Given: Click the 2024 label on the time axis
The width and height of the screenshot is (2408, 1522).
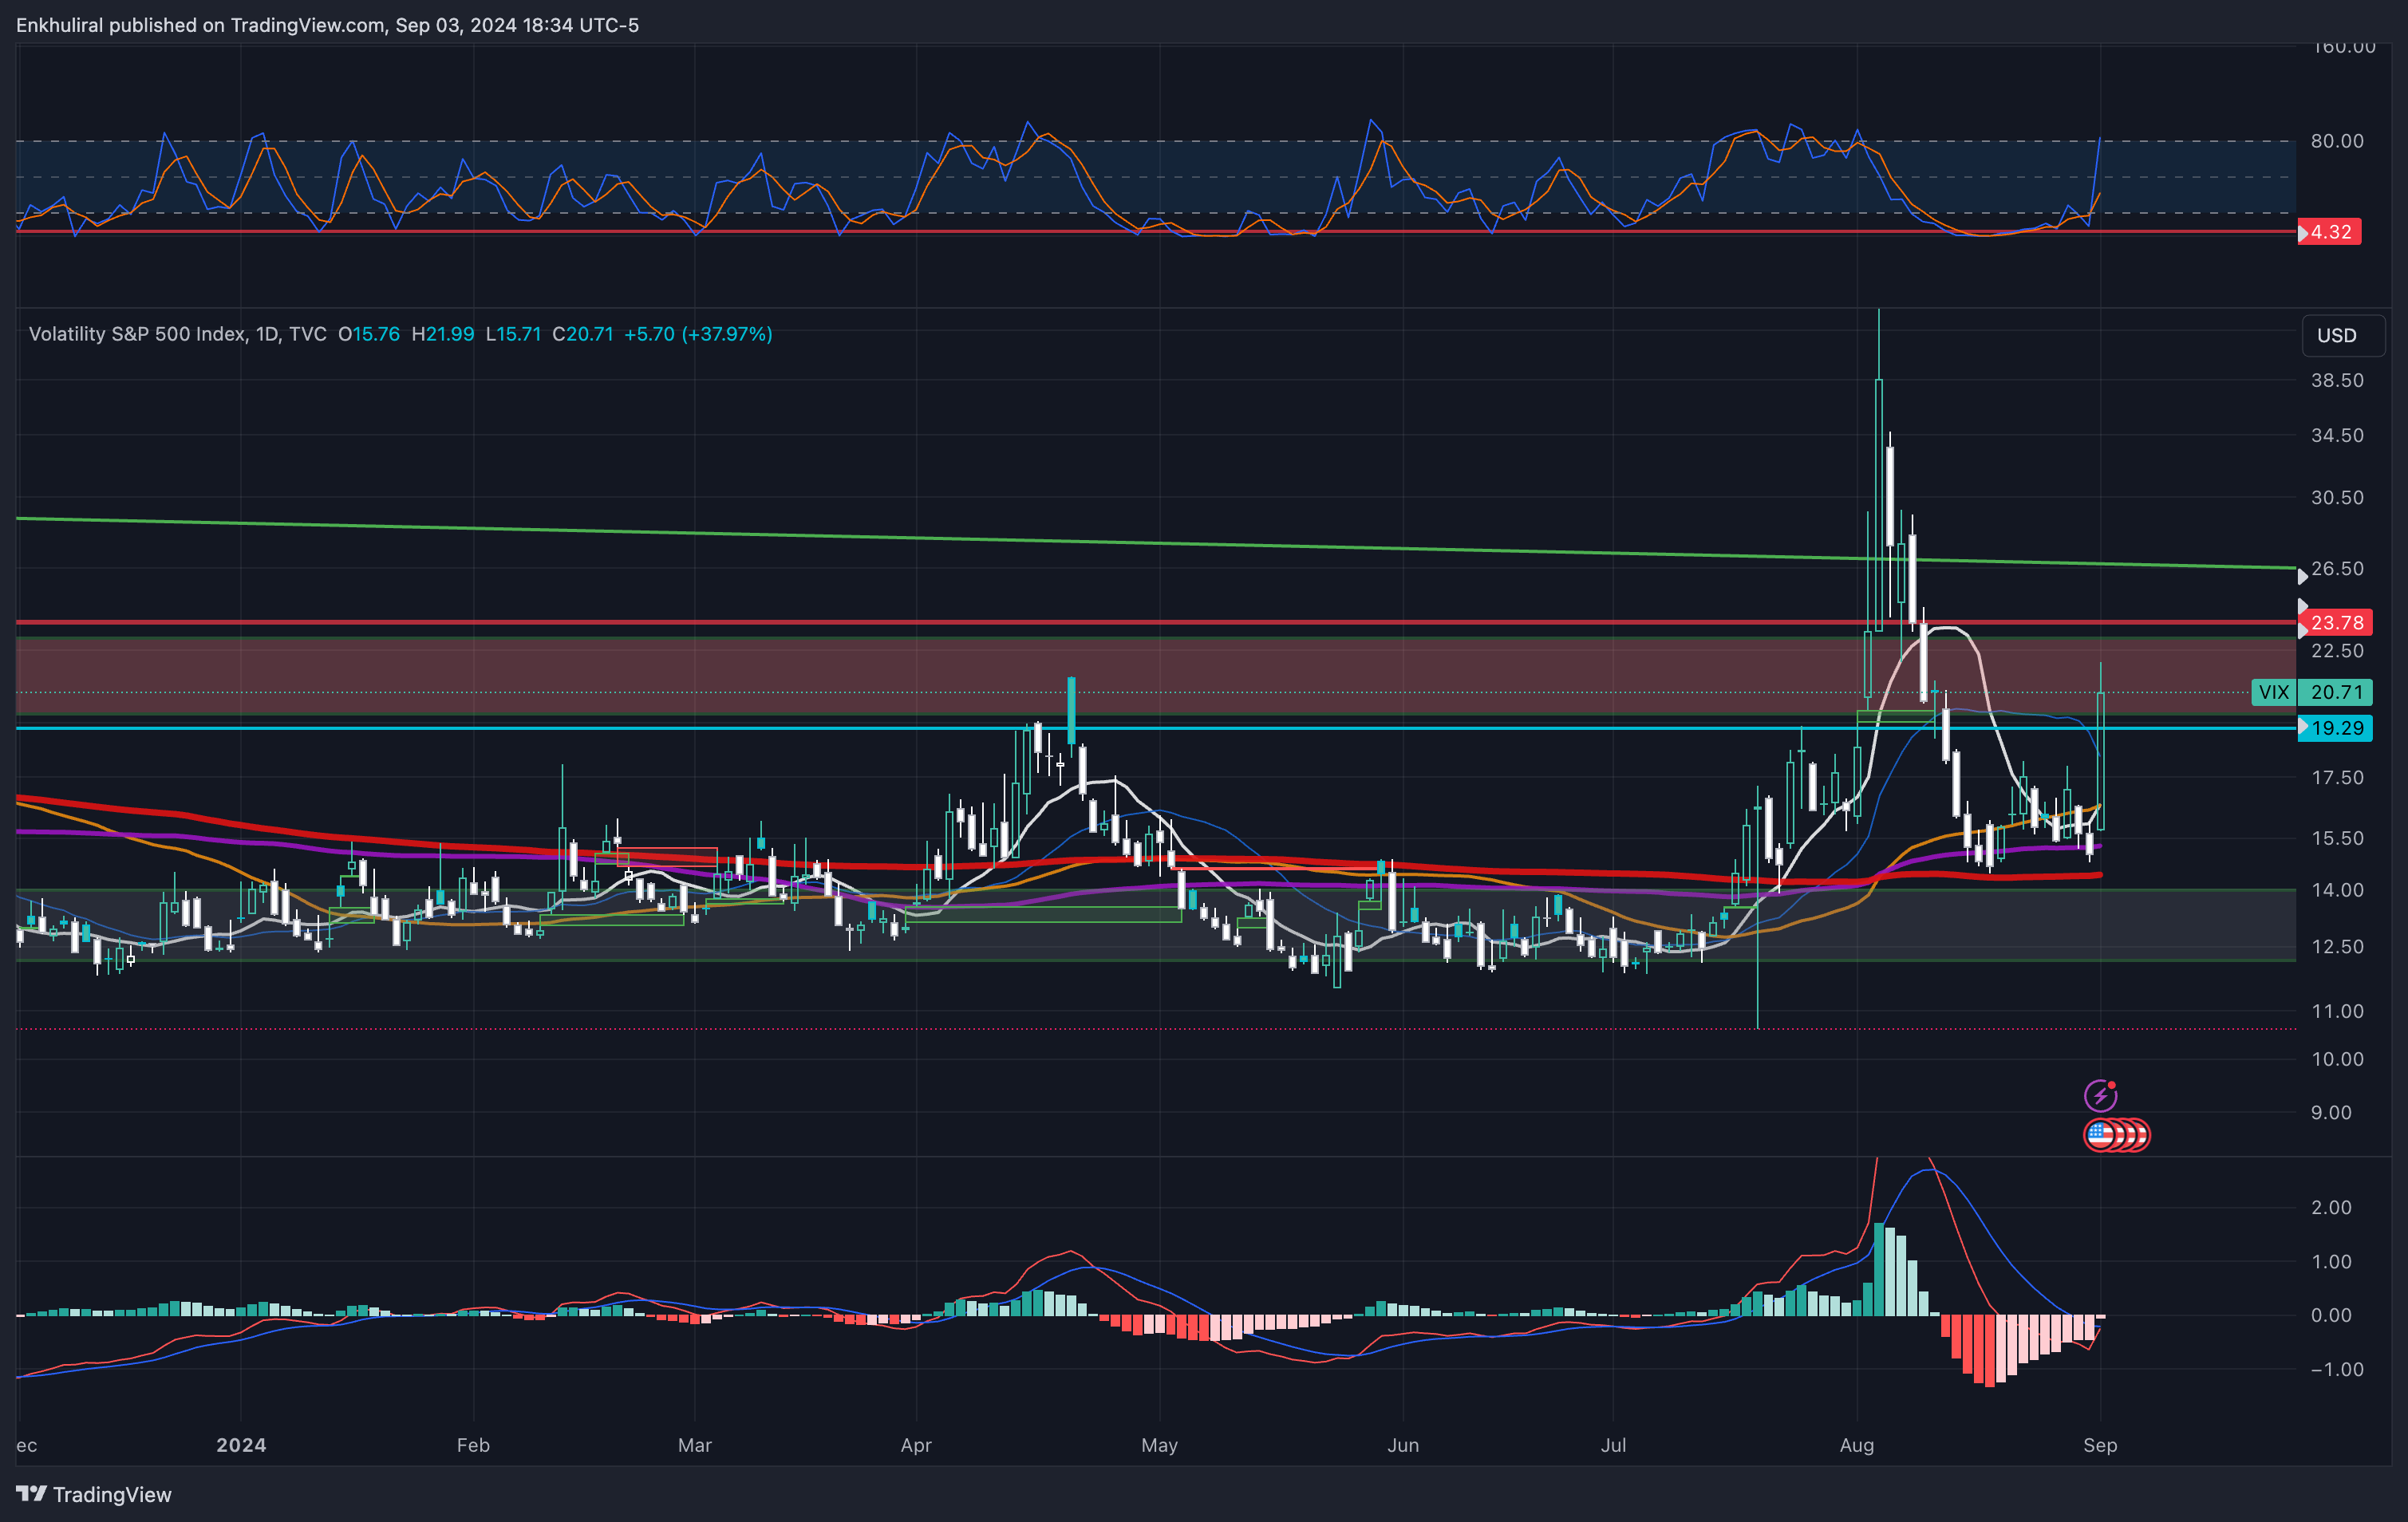Looking at the screenshot, I should click(241, 1445).
